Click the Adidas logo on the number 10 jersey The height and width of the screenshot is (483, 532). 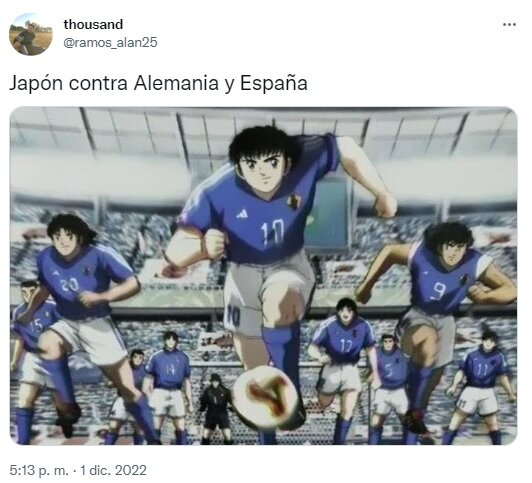coord(242,214)
